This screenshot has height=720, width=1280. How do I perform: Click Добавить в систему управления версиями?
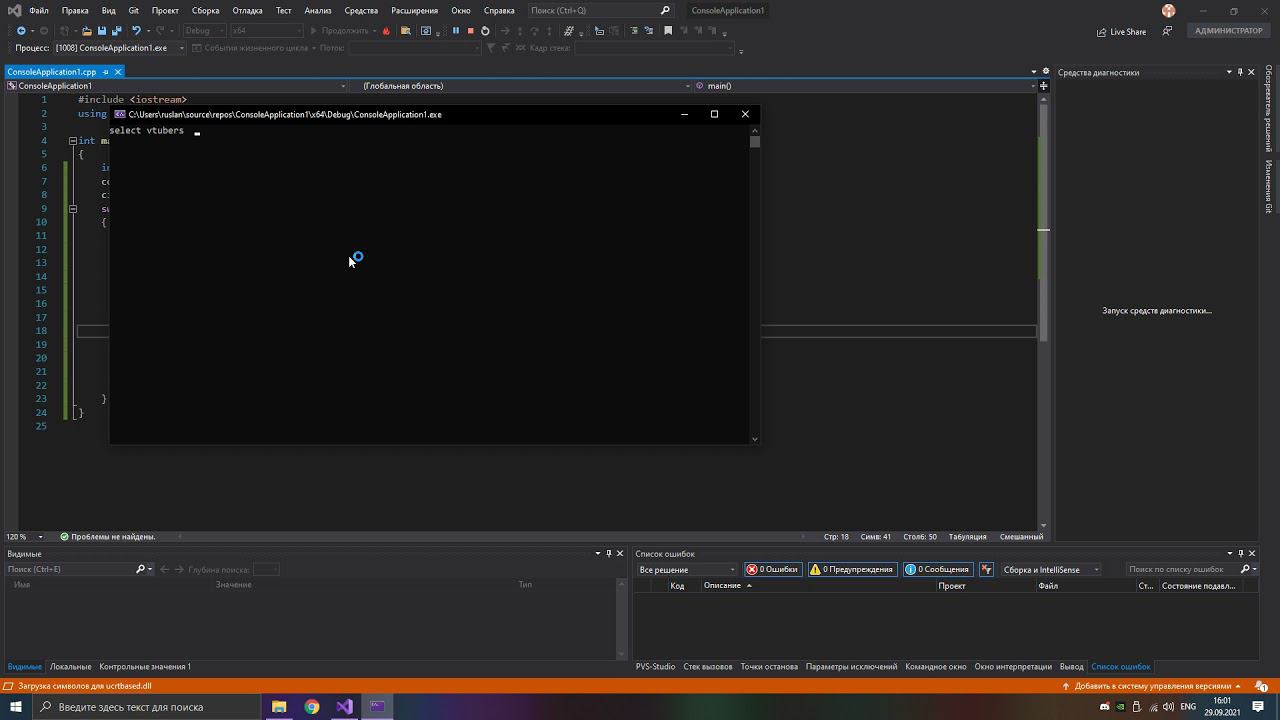[x=1151, y=687]
